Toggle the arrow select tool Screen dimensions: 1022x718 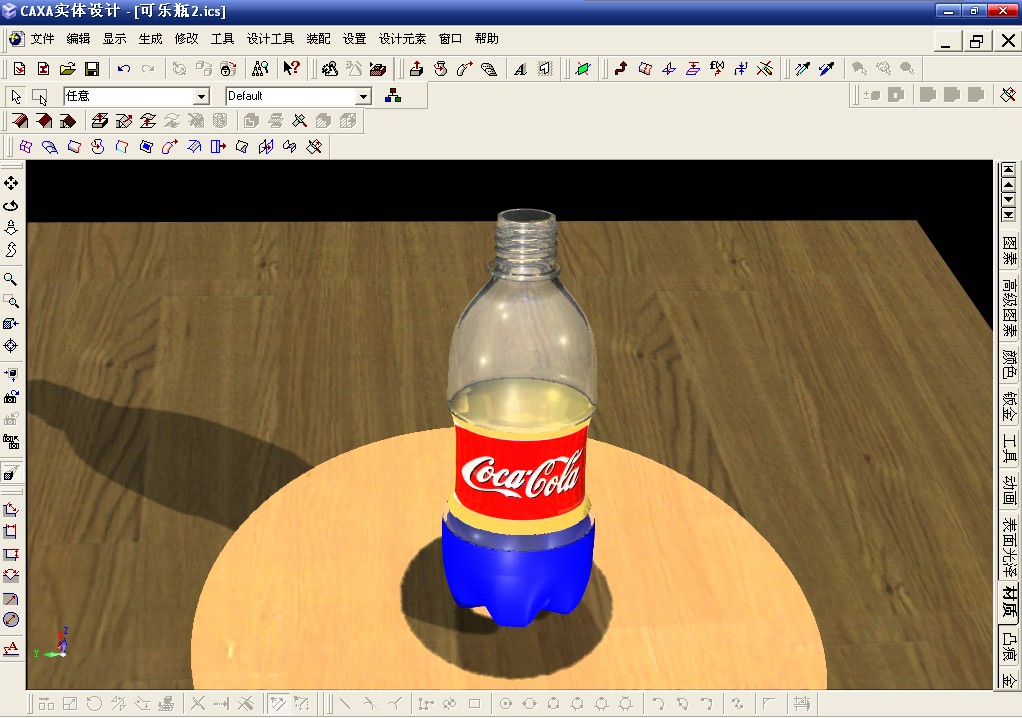(x=16, y=97)
